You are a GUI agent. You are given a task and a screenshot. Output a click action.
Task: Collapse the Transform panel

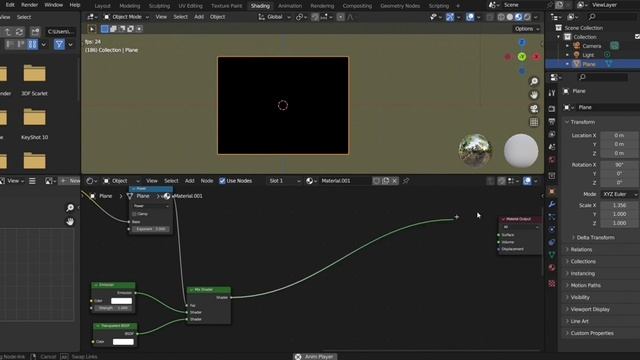582,122
